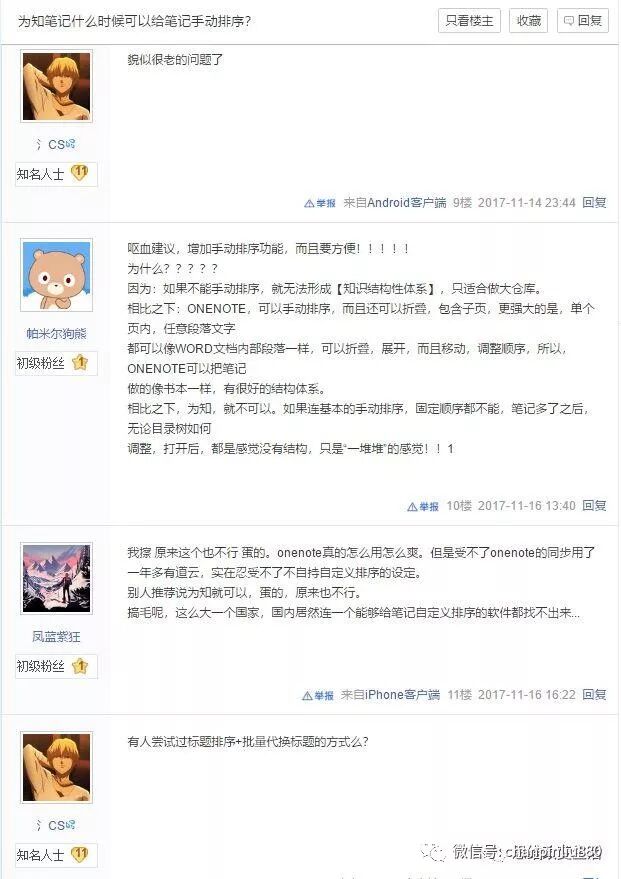Open the bear avatar of 帕米尔狗熊

[56, 275]
